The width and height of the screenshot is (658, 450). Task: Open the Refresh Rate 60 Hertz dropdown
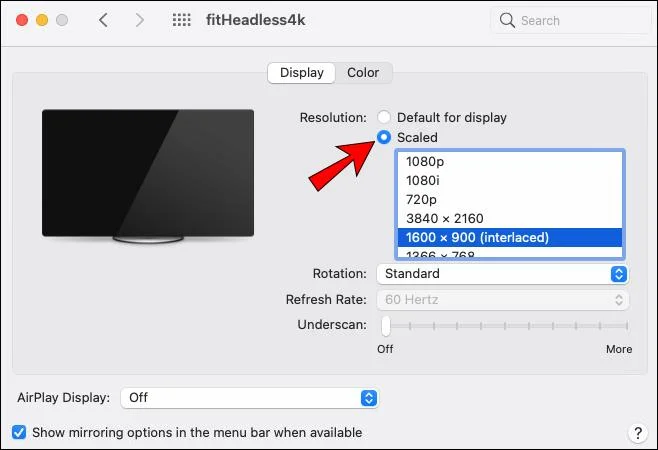(x=502, y=300)
